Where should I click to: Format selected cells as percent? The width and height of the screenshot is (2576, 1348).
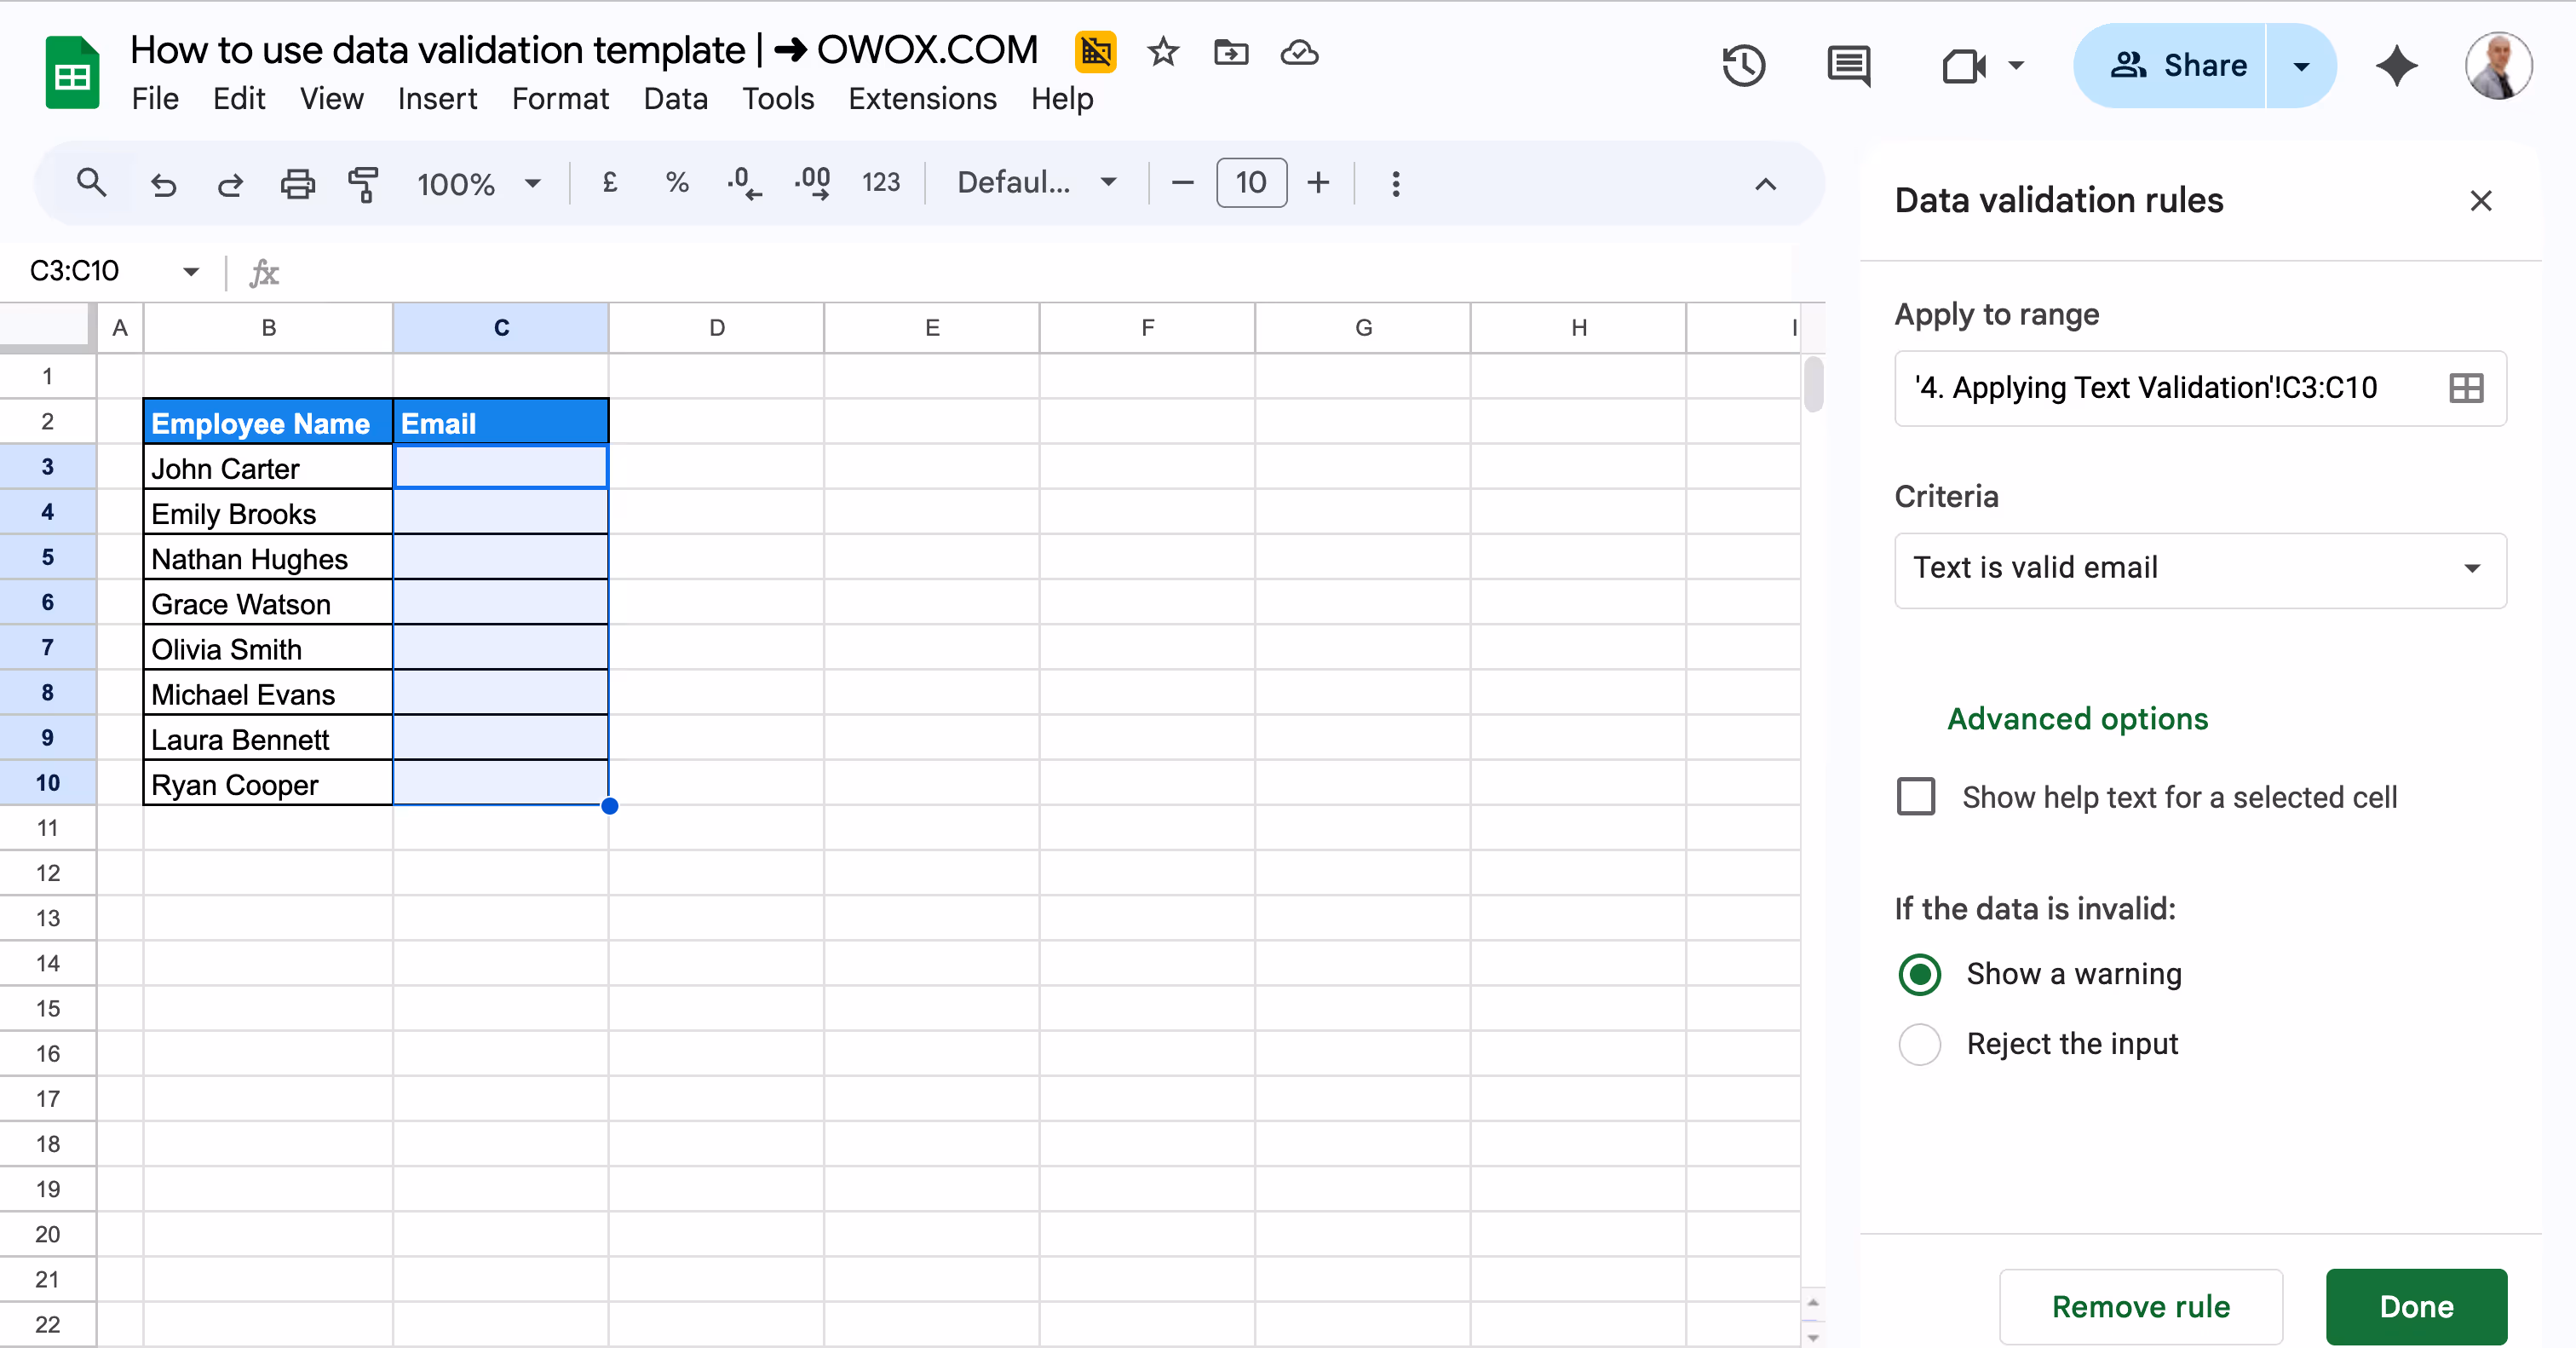[x=676, y=183]
